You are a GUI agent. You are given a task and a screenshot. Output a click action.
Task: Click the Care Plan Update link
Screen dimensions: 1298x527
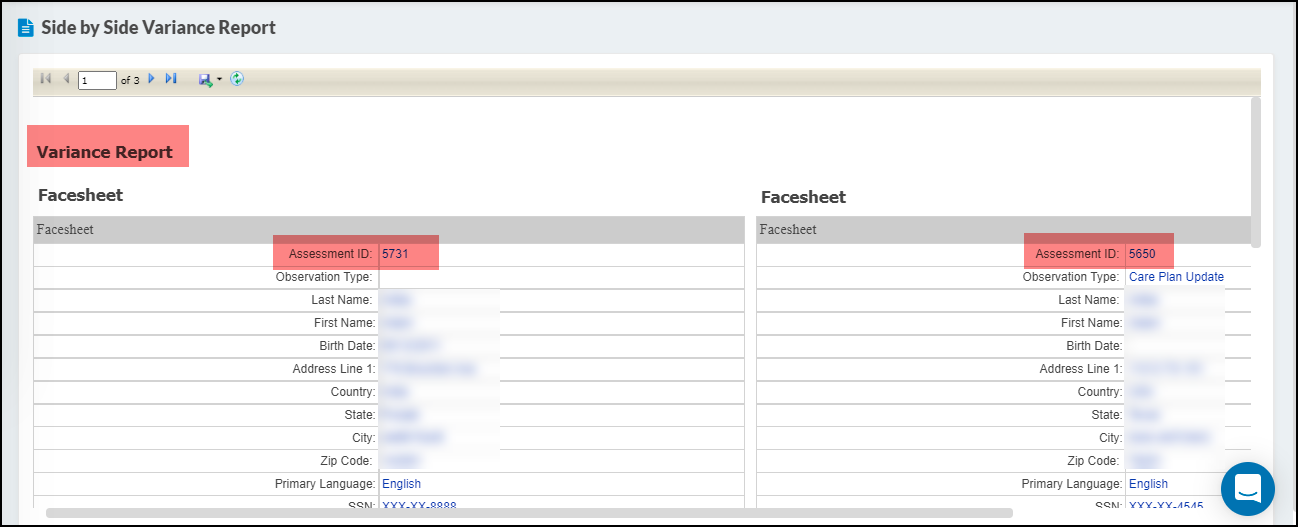[x=1176, y=277]
